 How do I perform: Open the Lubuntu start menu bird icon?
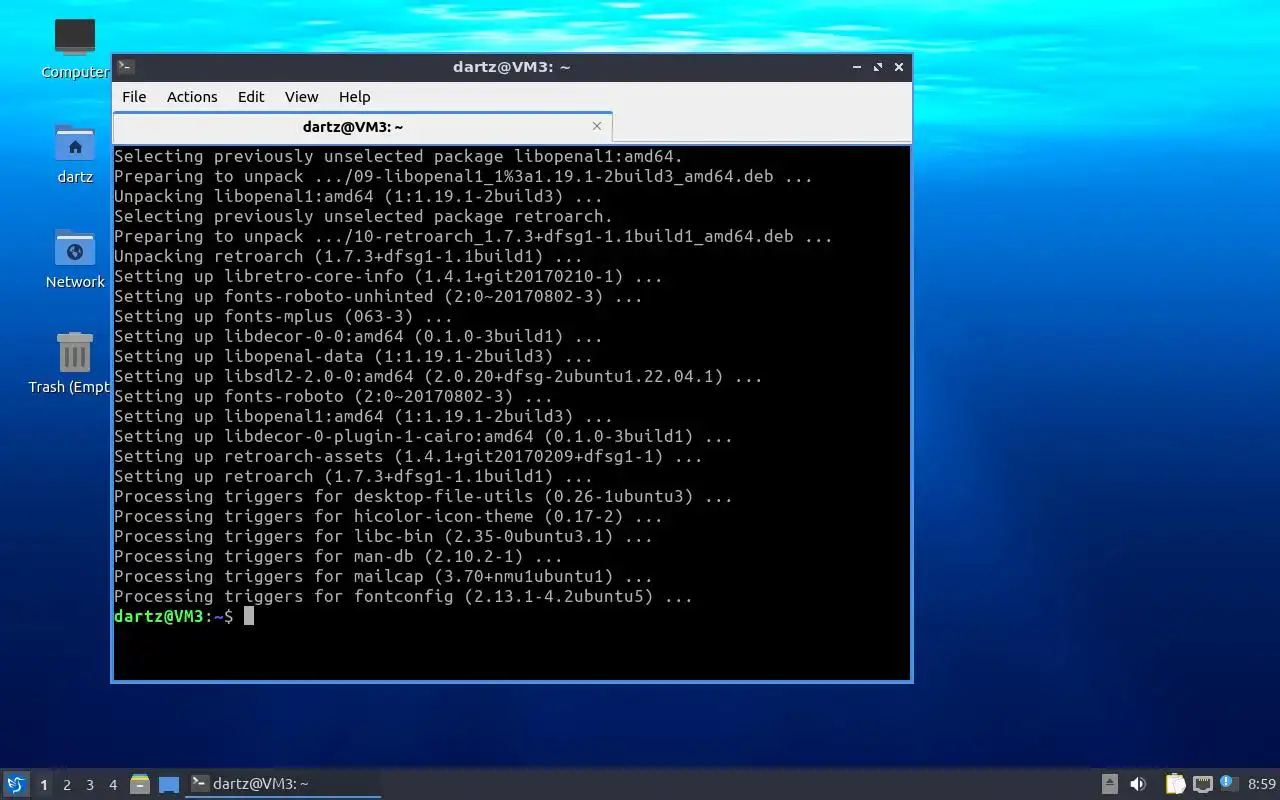click(16, 785)
